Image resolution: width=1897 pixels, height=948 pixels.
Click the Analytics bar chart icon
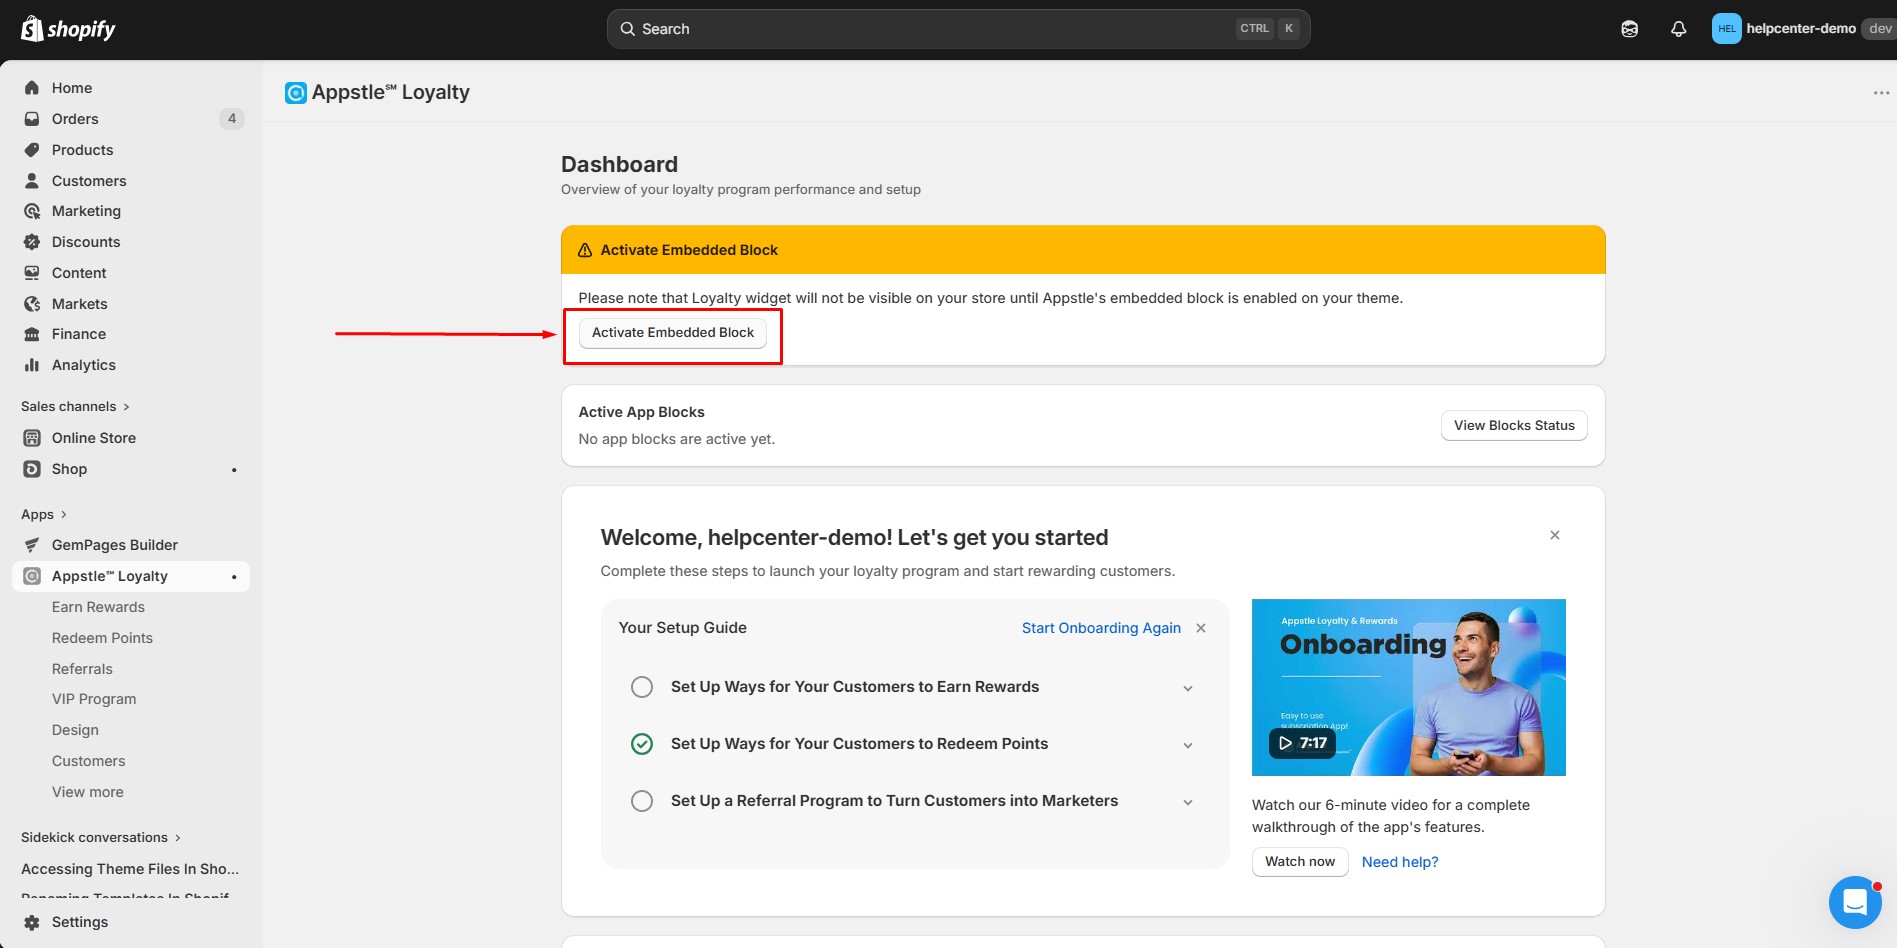pos(32,365)
